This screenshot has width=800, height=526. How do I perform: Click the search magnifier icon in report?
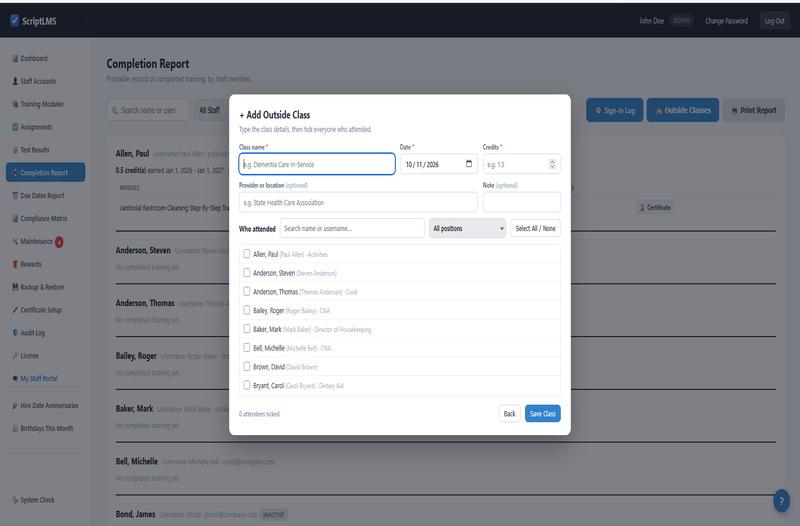click(115, 110)
